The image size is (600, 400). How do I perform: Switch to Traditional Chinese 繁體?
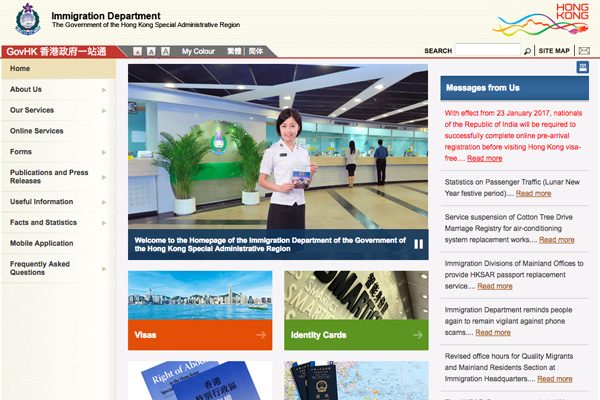point(234,51)
